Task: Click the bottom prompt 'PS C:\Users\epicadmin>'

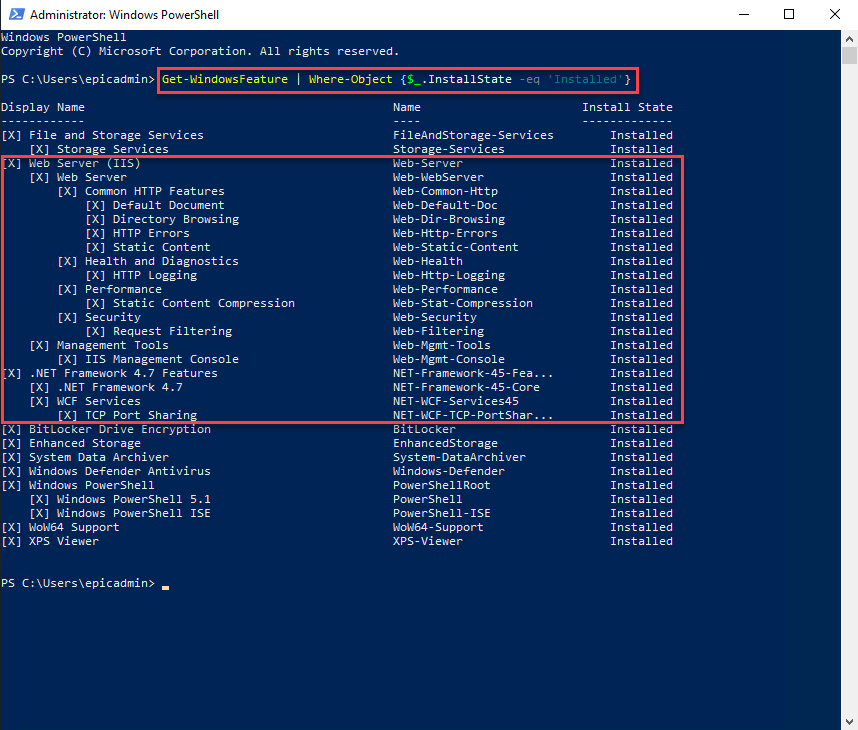Action: click(x=78, y=583)
